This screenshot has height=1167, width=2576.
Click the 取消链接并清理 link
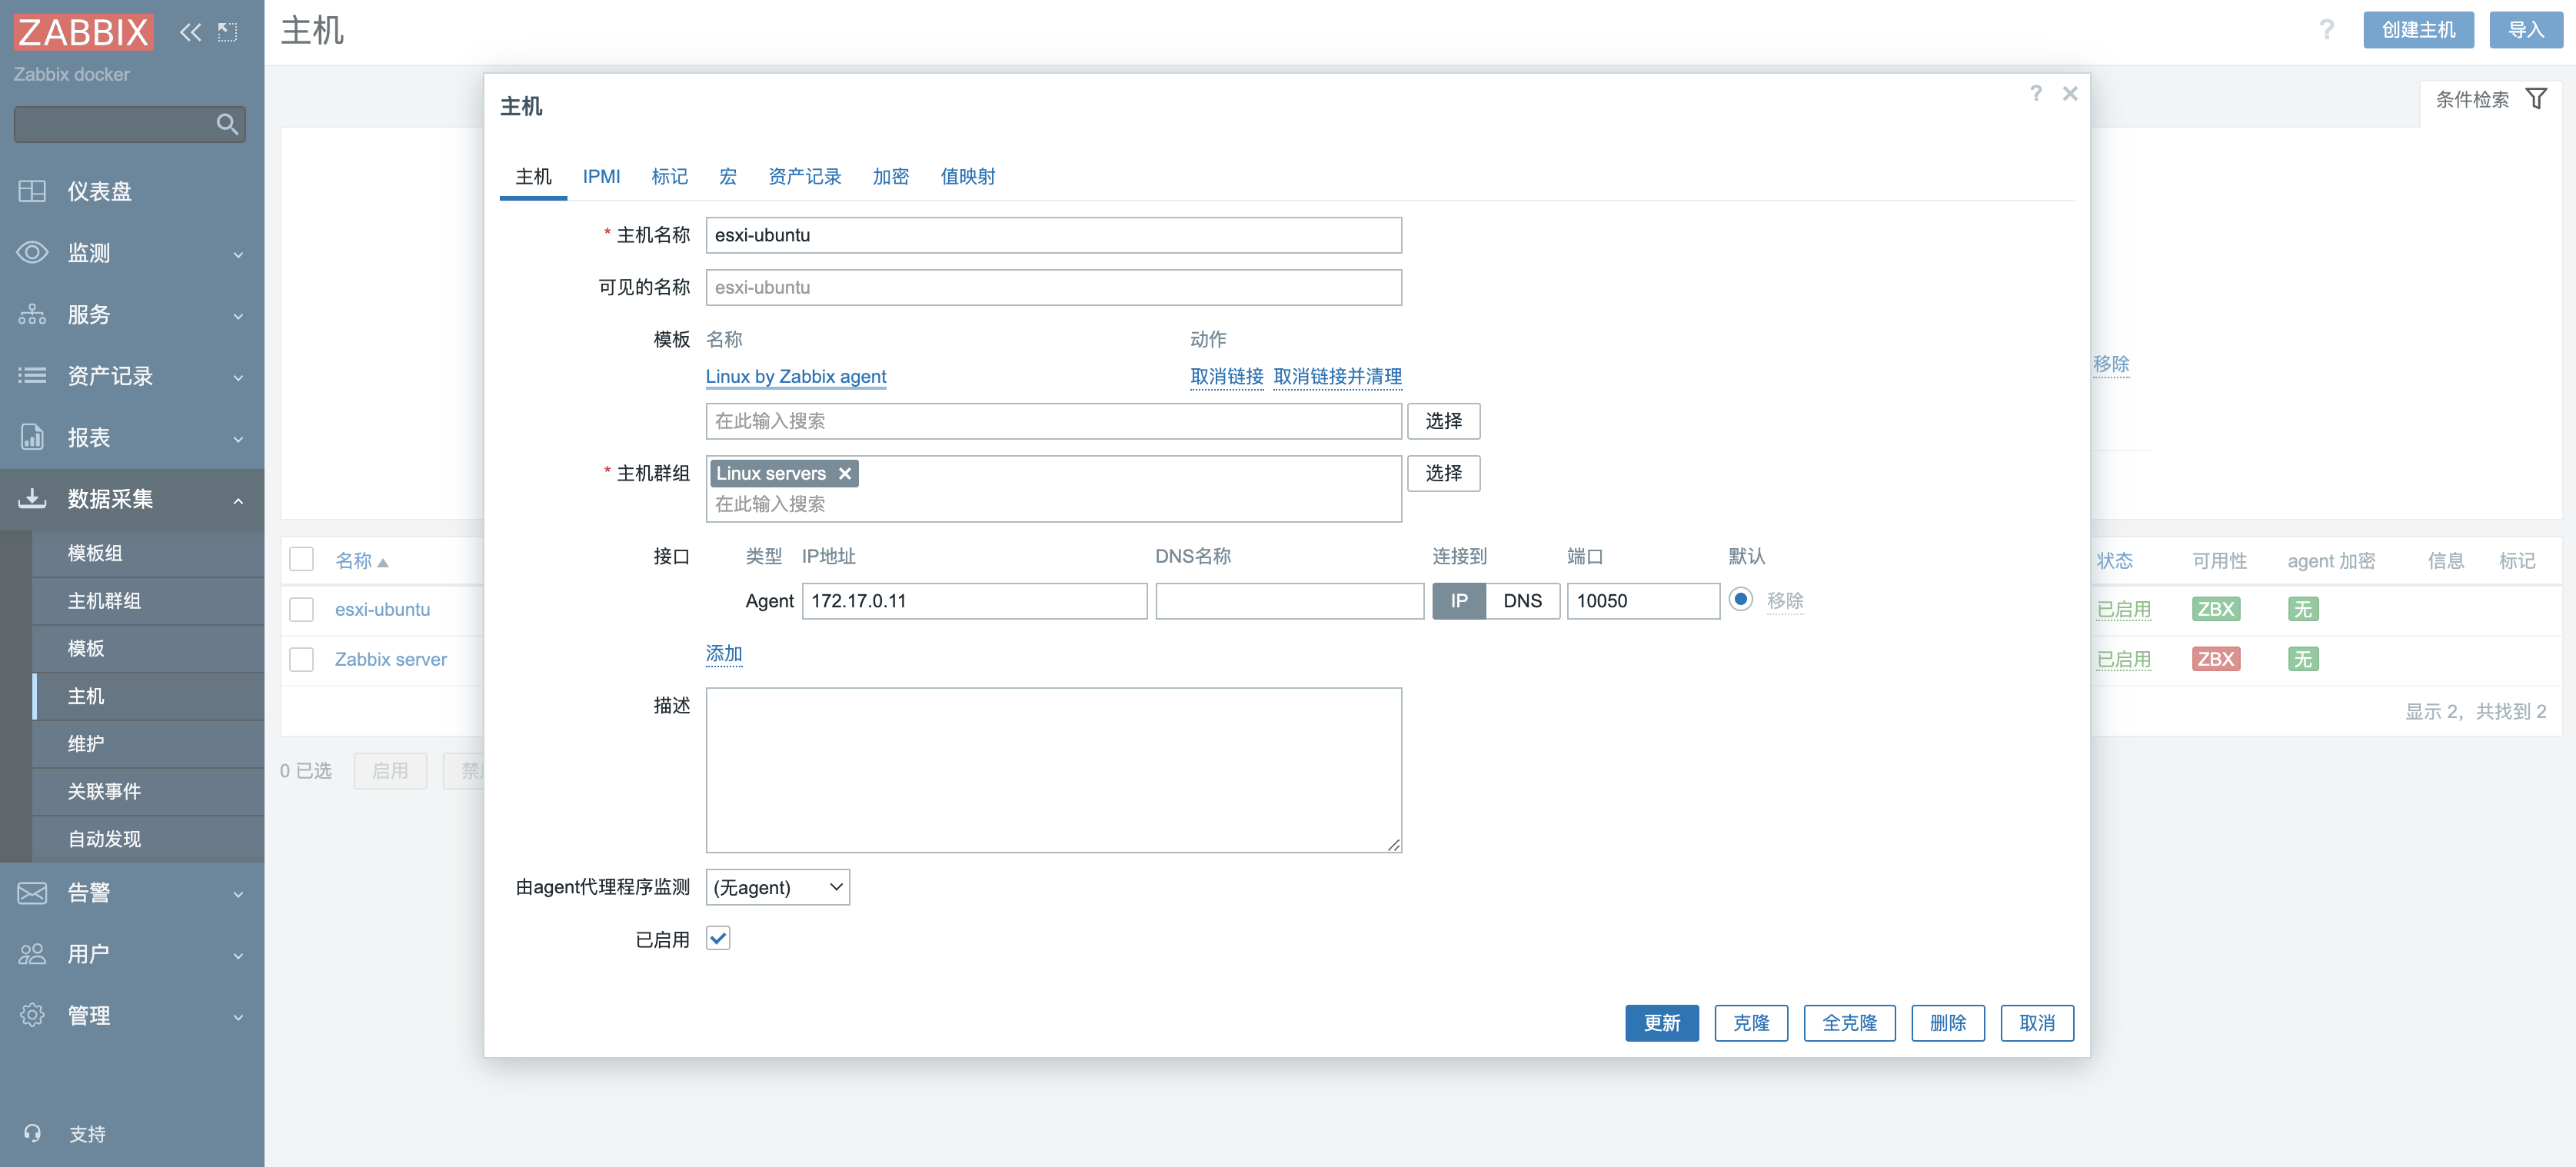pyautogui.click(x=1337, y=377)
